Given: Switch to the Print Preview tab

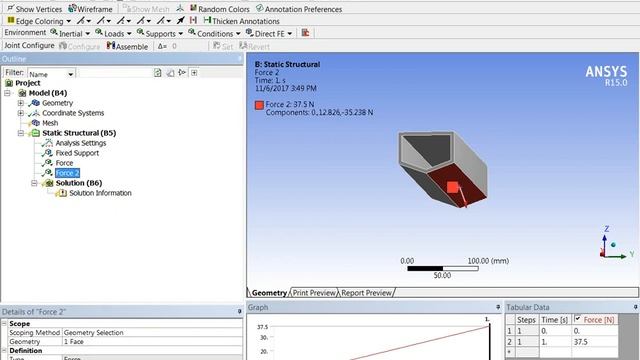Looking at the screenshot, I should click(314, 293).
